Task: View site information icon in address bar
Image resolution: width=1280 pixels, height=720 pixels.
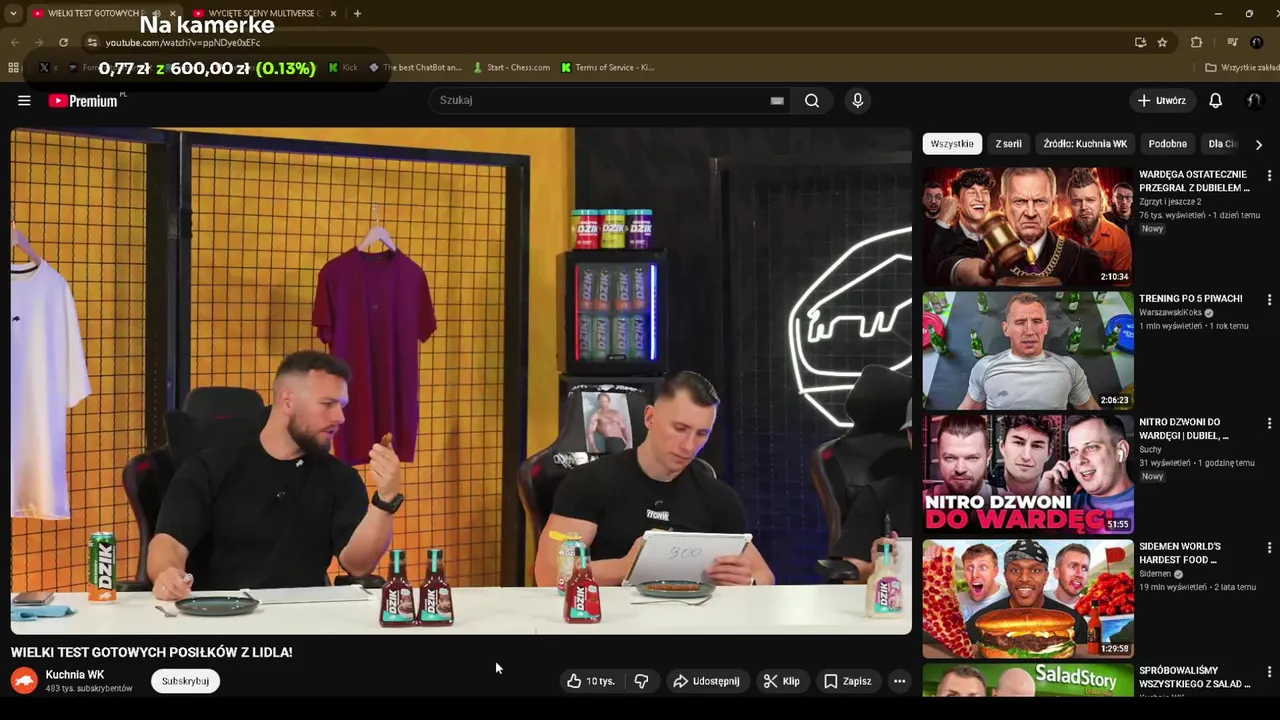Action: [92, 42]
